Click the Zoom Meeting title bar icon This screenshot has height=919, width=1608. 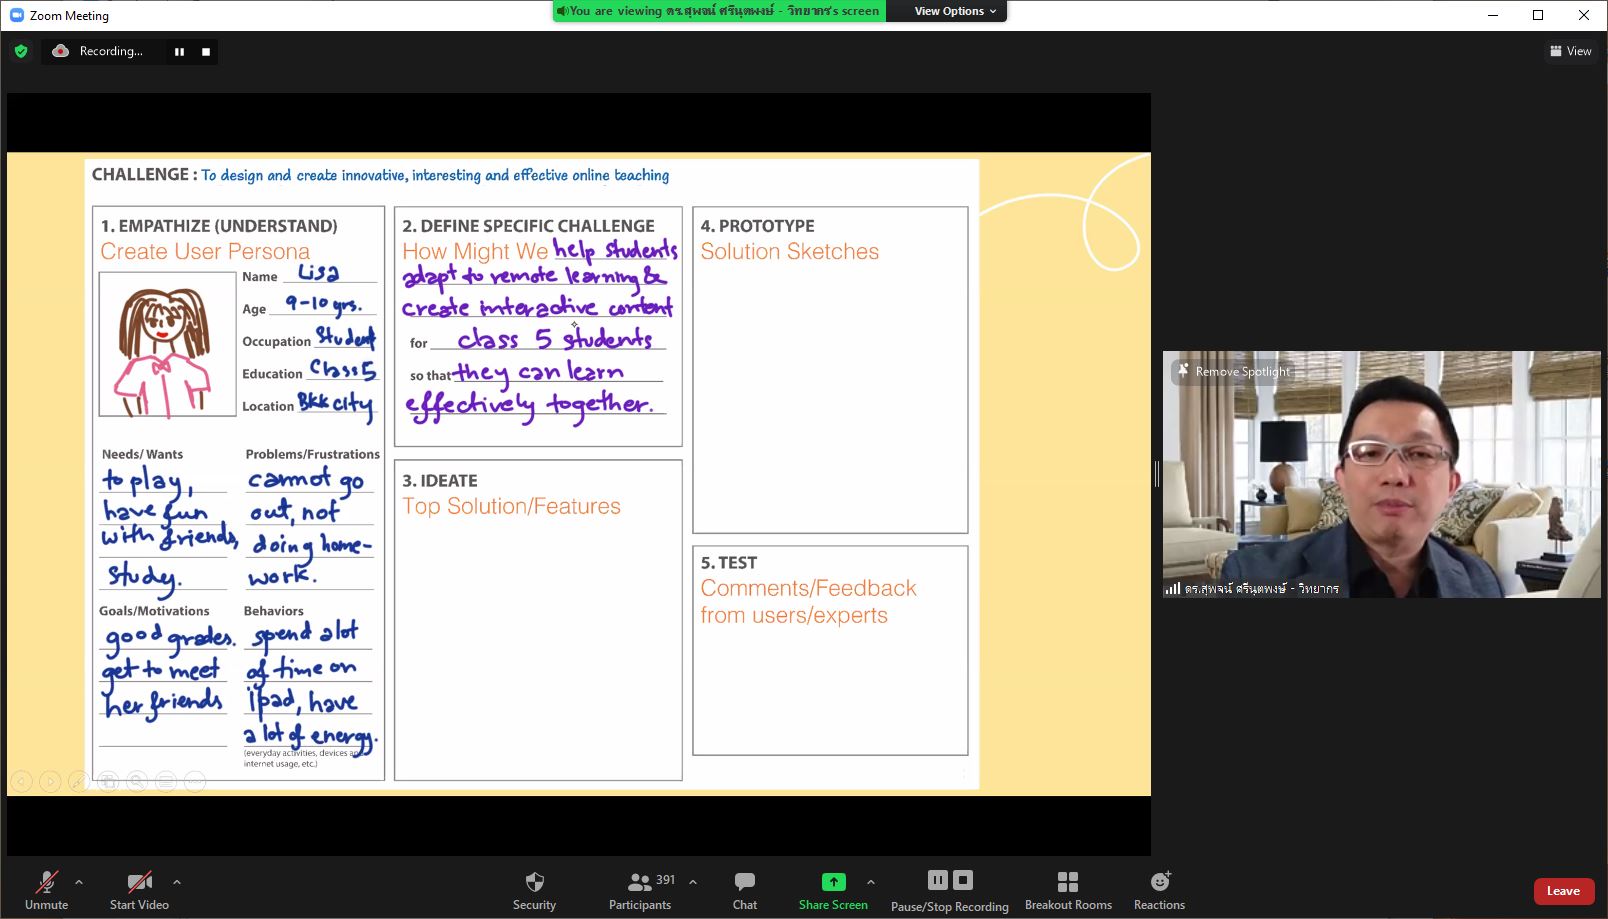click(16, 15)
